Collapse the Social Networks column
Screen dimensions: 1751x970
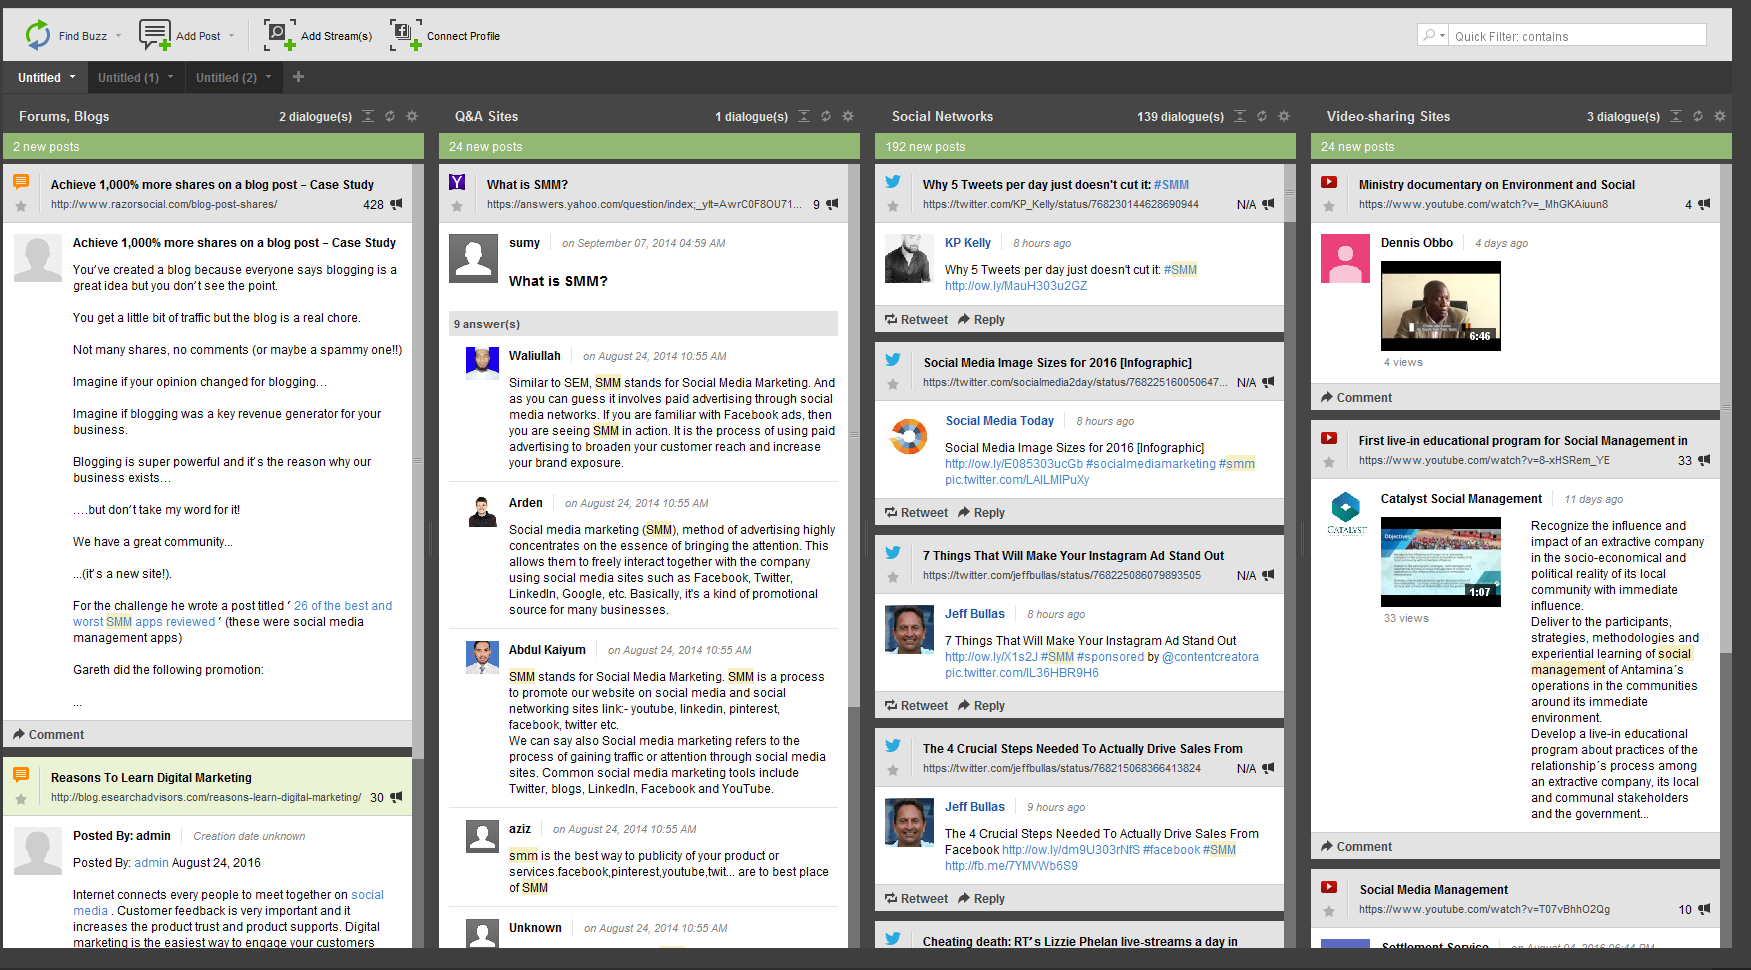(1240, 116)
